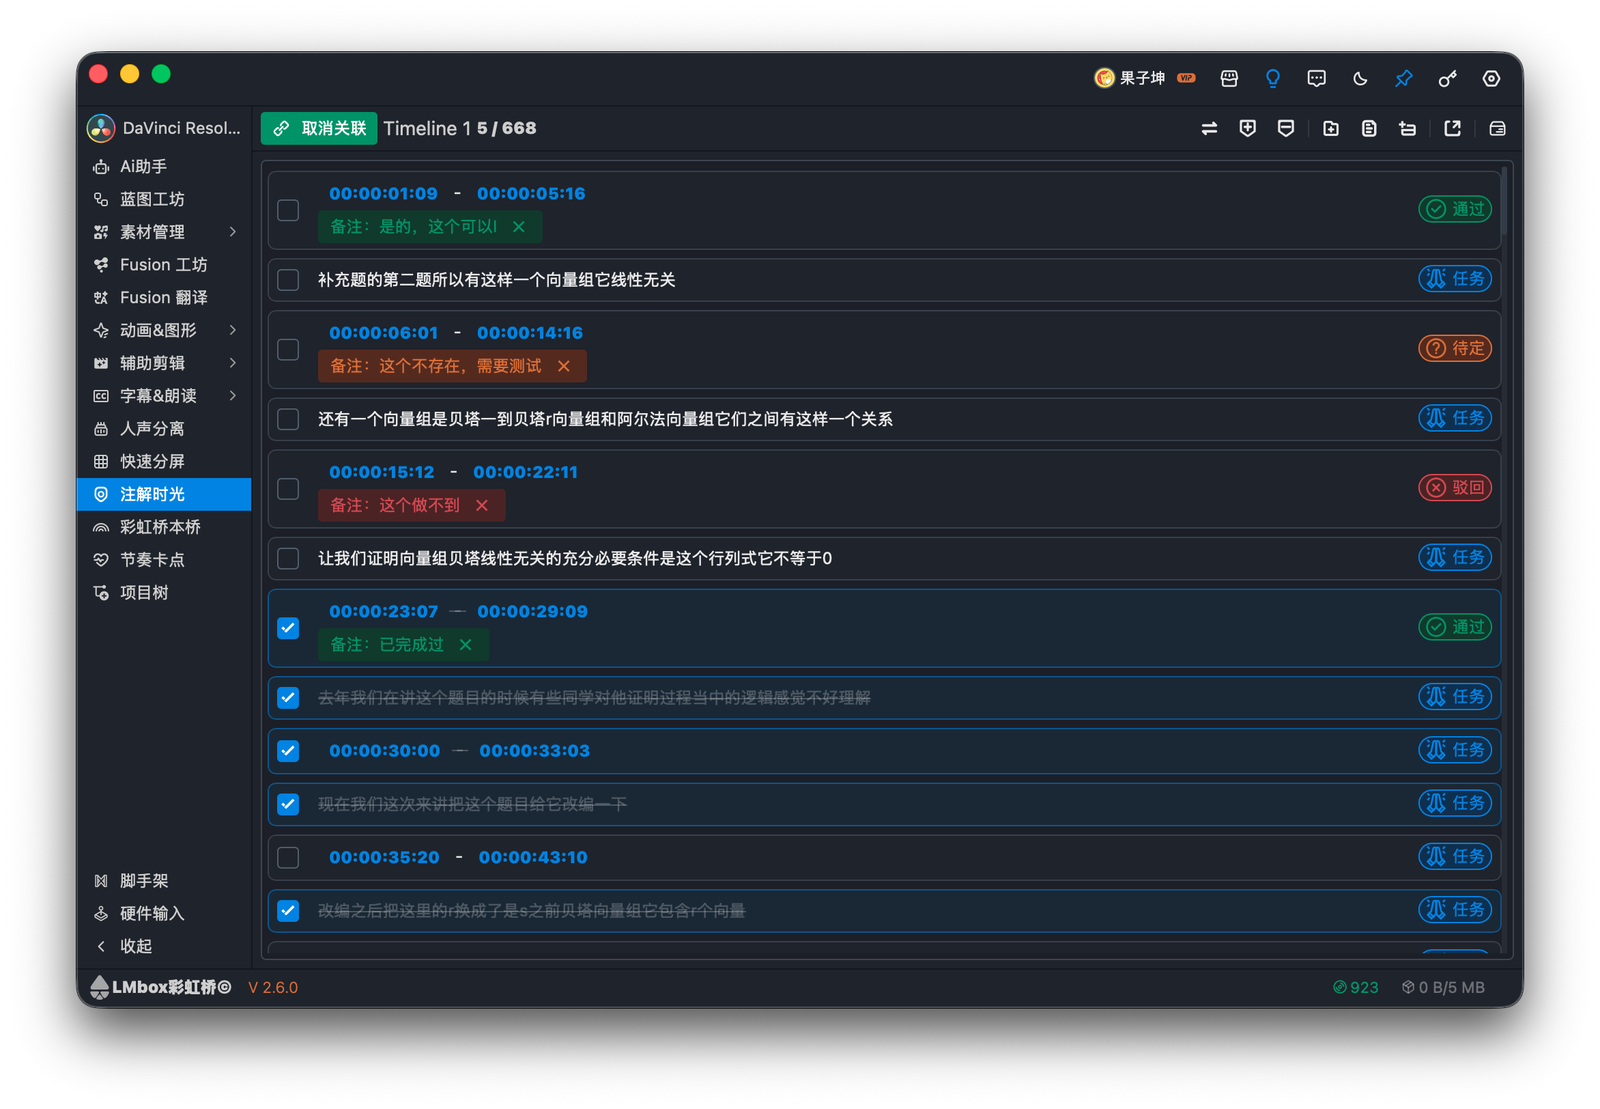This screenshot has width=1600, height=1109.
Task: Click the blue pin icon
Action: click(x=1404, y=78)
